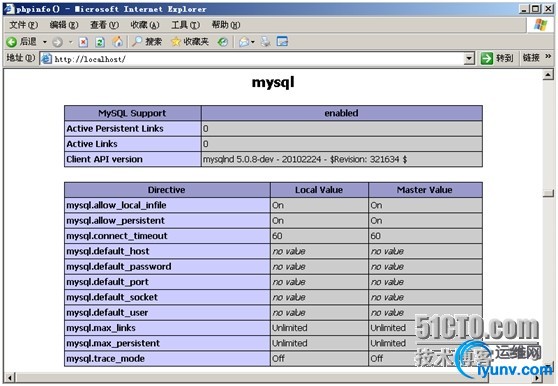This screenshot has width=558, height=386.
Task: Click the Client API version label
Action: (x=104, y=159)
